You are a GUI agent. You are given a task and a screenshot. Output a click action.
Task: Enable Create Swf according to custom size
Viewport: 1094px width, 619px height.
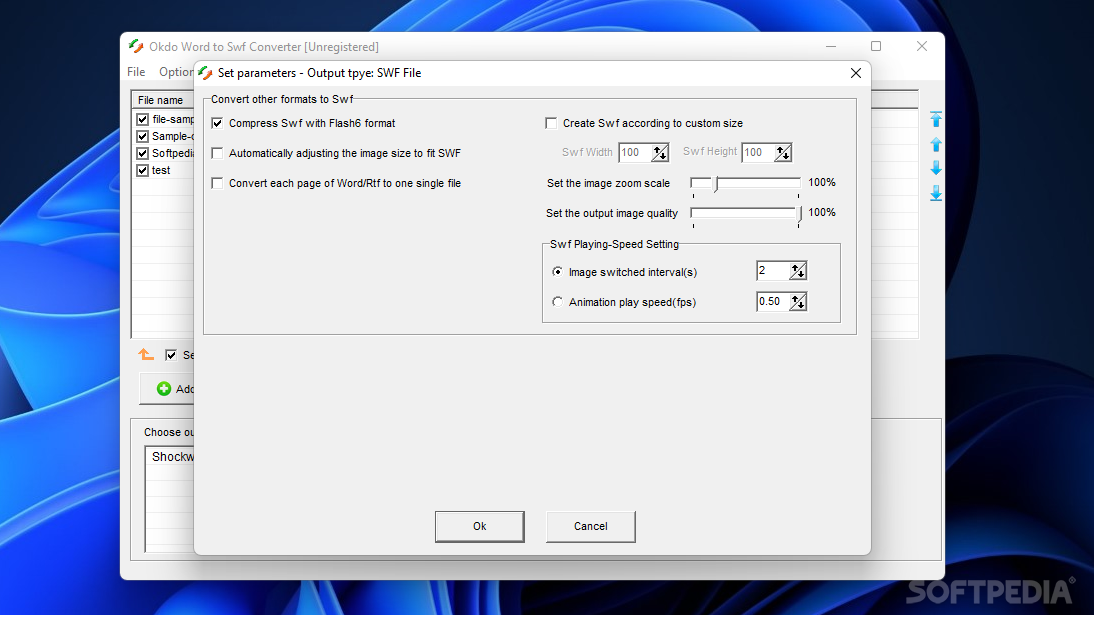[551, 124]
